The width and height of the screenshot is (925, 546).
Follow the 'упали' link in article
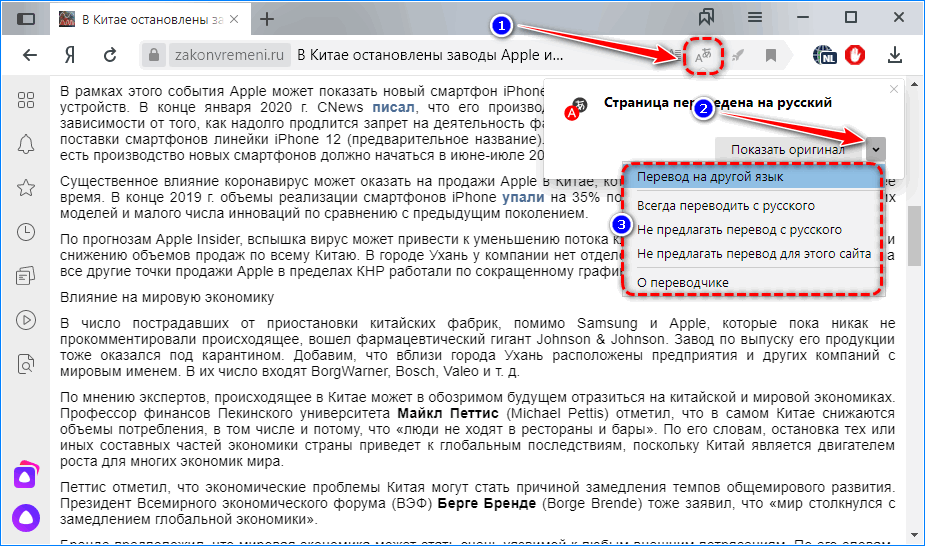pos(523,197)
